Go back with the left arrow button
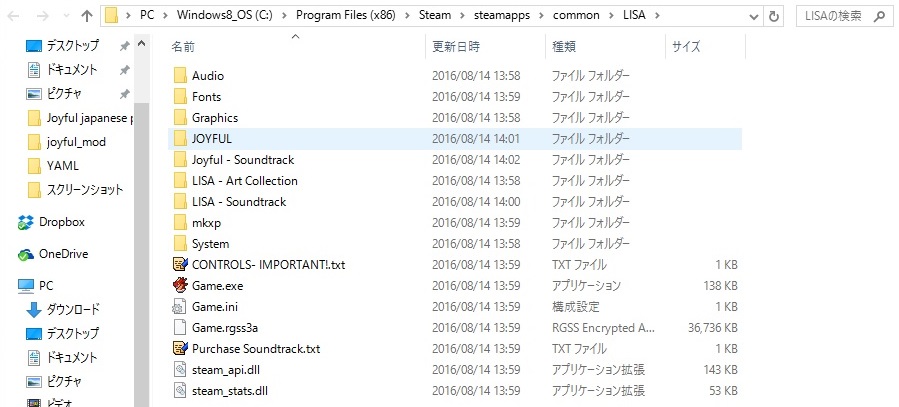 [x=13, y=16]
